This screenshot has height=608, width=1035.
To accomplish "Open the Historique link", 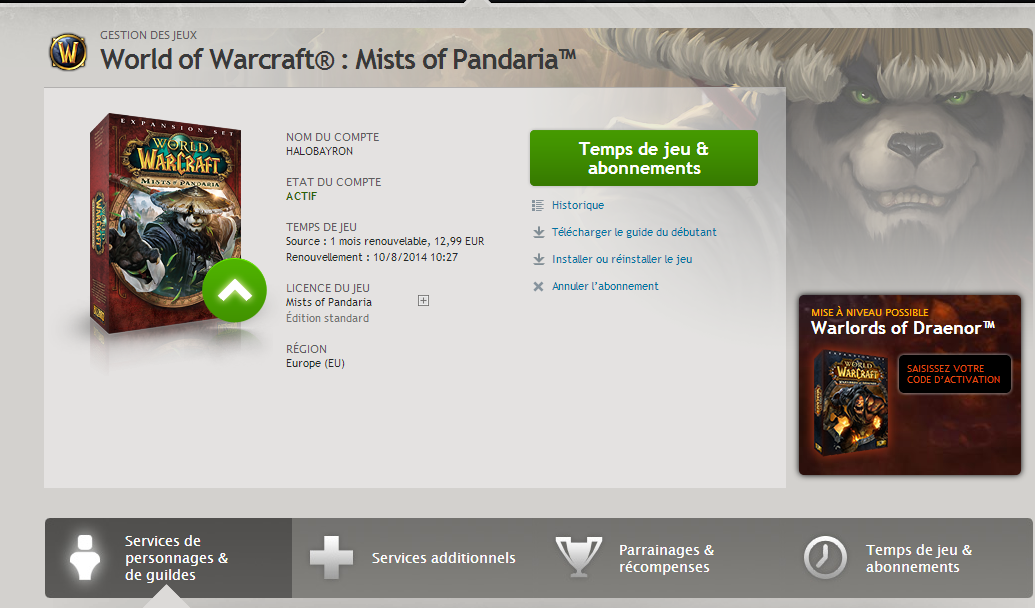I will (578, 205).
